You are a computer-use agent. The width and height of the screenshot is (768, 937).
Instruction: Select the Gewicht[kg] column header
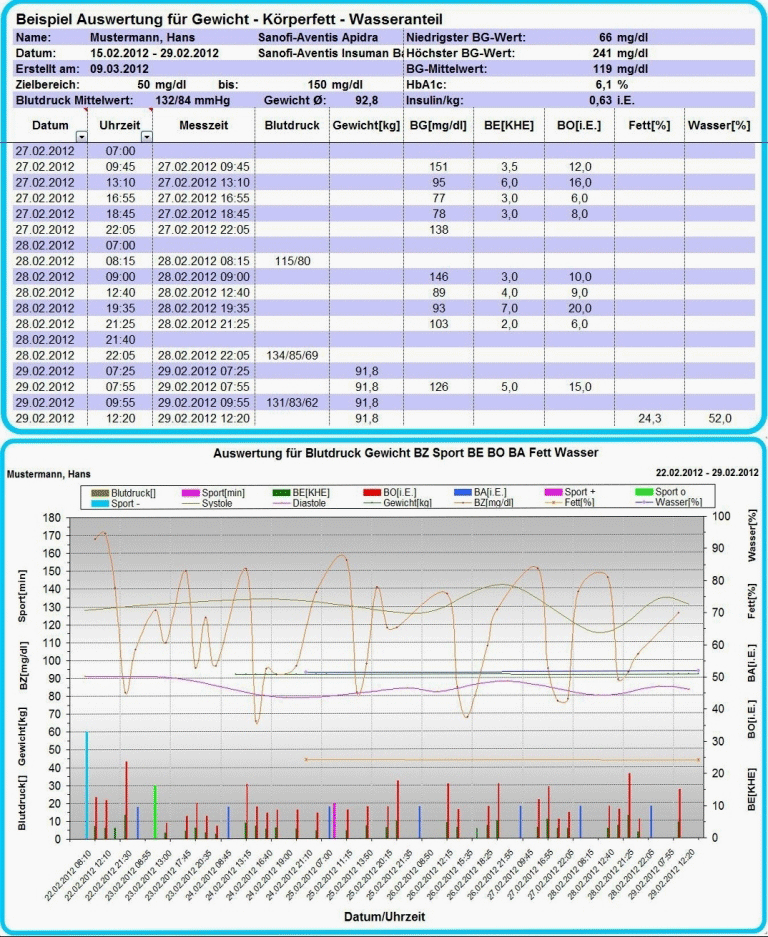pyautogui.click(x=366, y=127)
